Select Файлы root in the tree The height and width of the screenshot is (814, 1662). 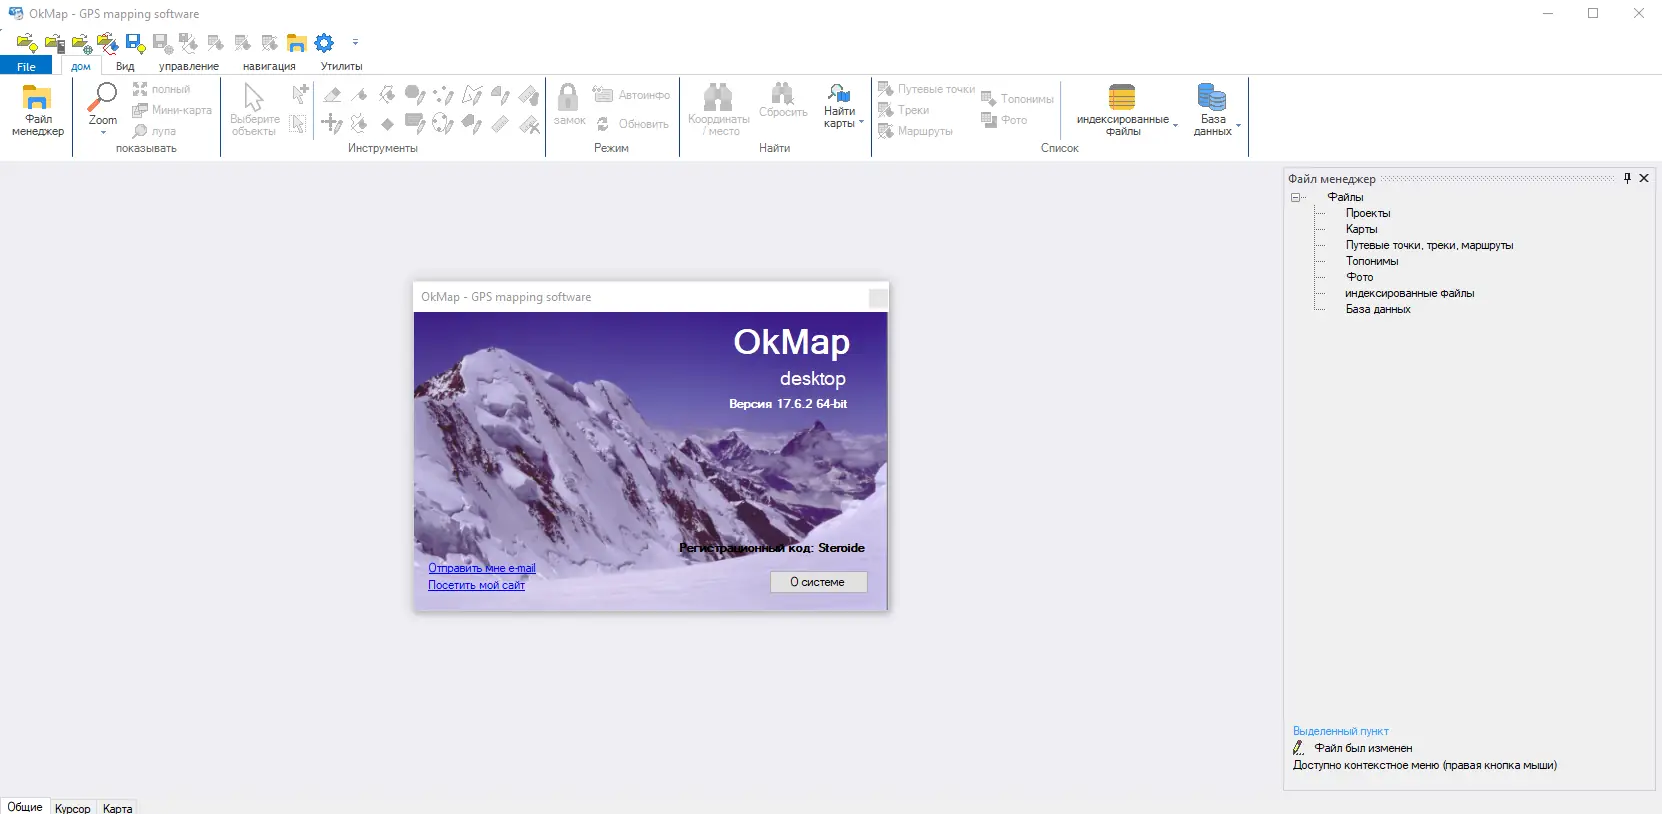click(x=1345, y=197)
